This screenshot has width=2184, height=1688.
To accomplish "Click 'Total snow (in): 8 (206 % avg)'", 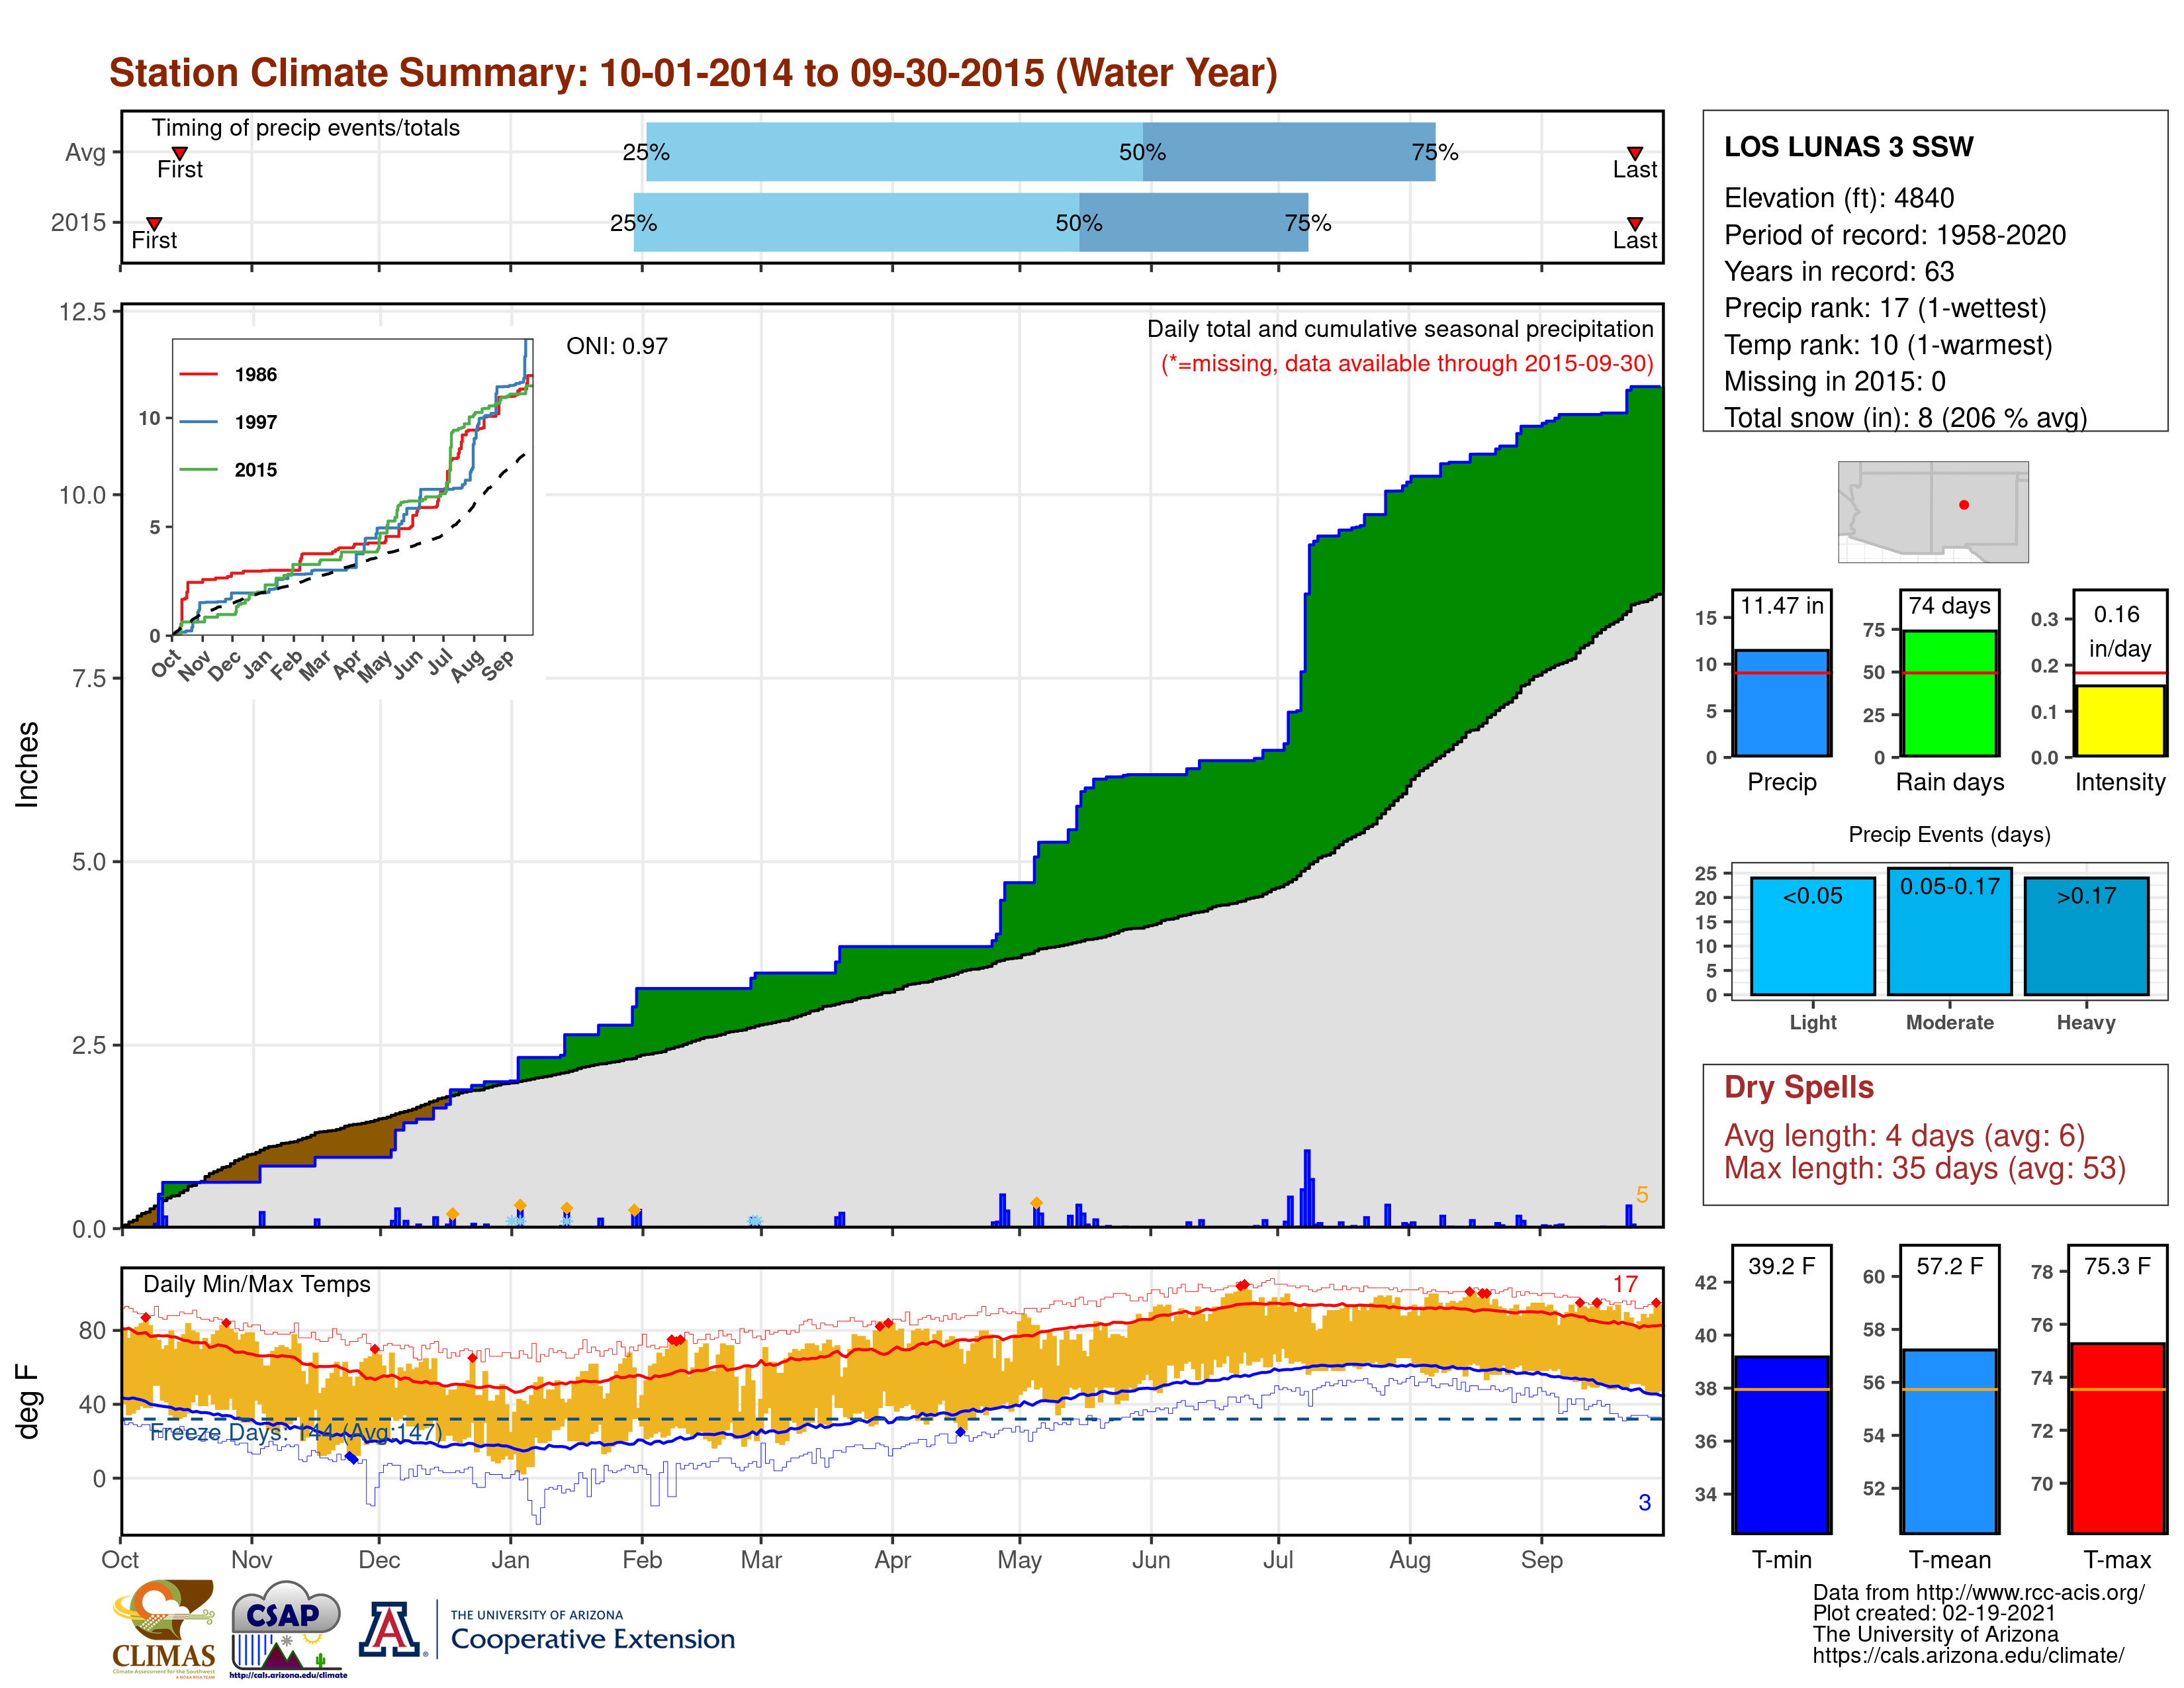I will click(1906, 417).
